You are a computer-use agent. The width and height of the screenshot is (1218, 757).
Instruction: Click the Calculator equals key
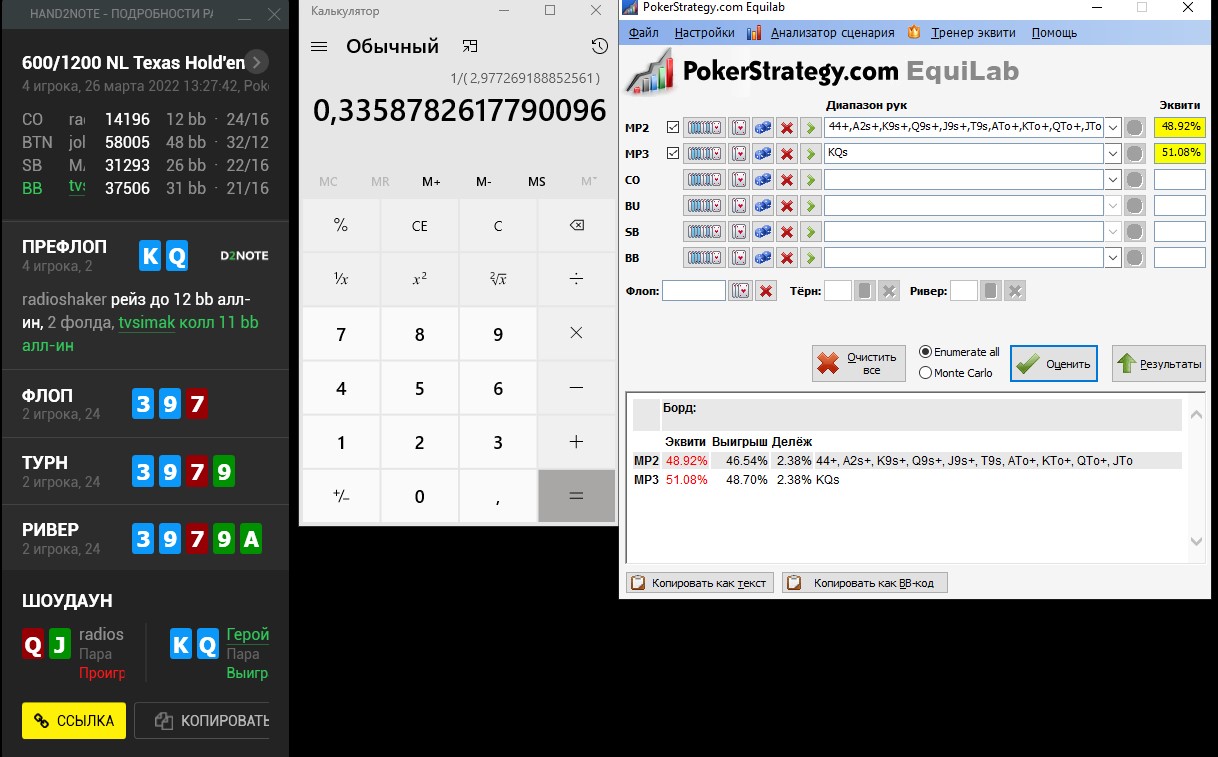tap(576, 496)
